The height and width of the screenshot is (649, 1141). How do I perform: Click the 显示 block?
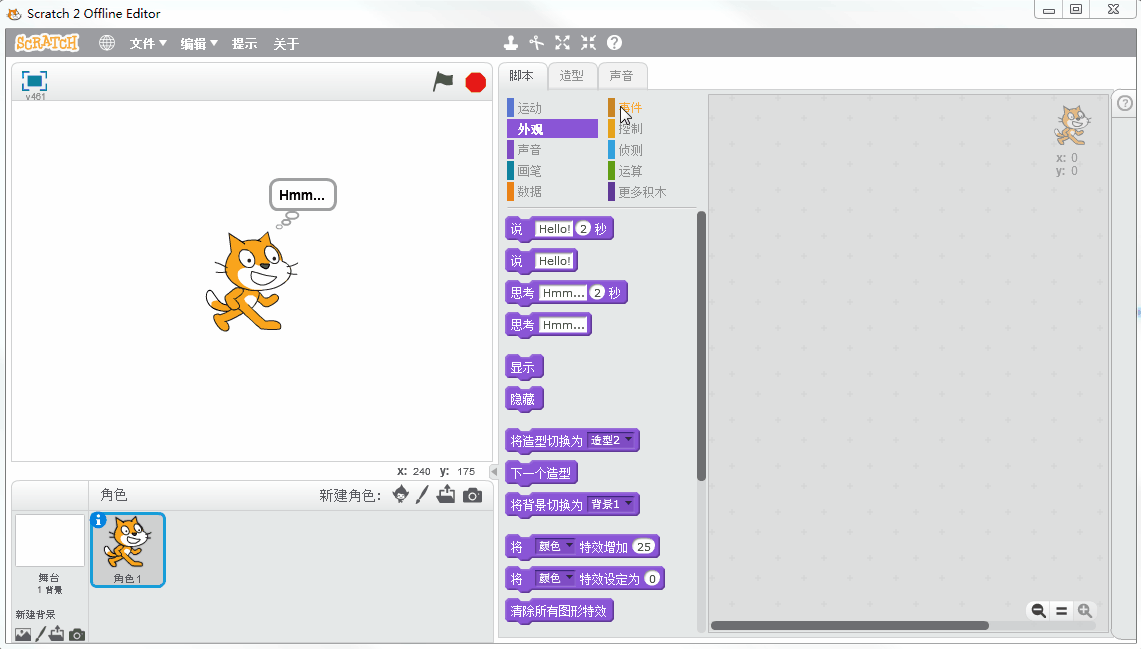point(524,367)
